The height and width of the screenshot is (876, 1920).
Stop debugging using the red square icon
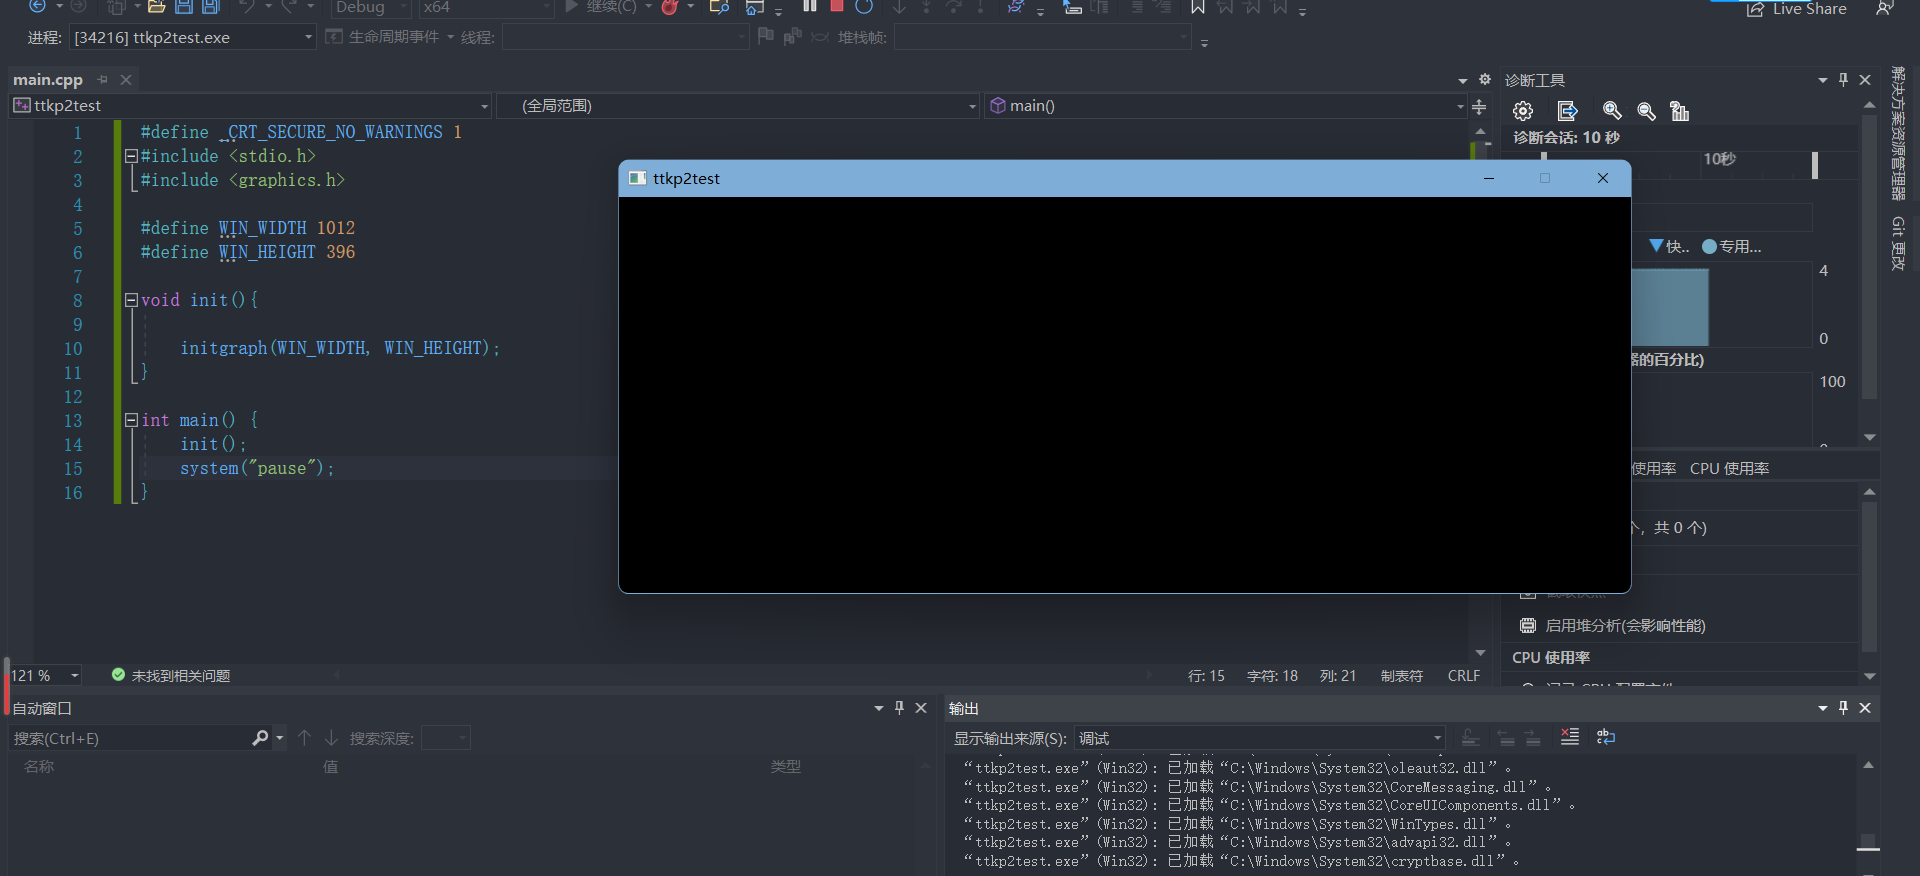pos(837,6)
